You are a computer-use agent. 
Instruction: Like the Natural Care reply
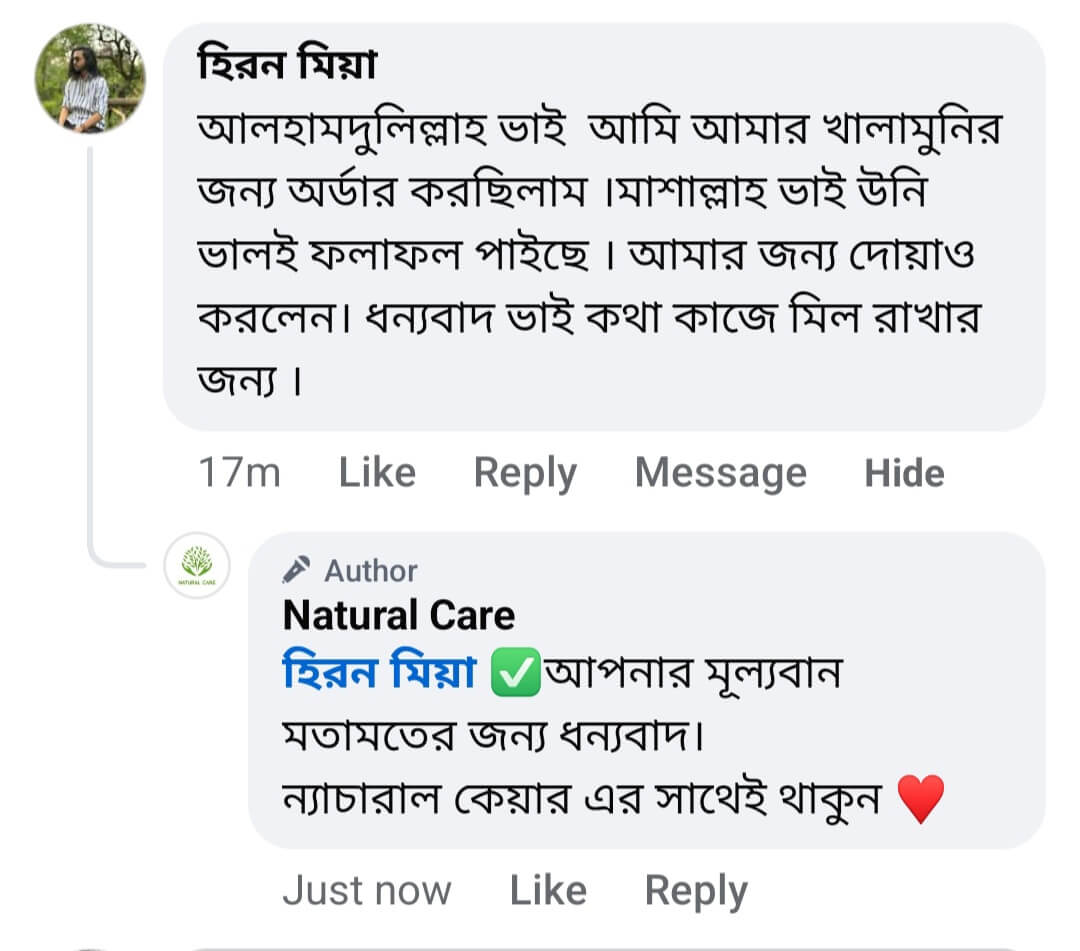548,890
